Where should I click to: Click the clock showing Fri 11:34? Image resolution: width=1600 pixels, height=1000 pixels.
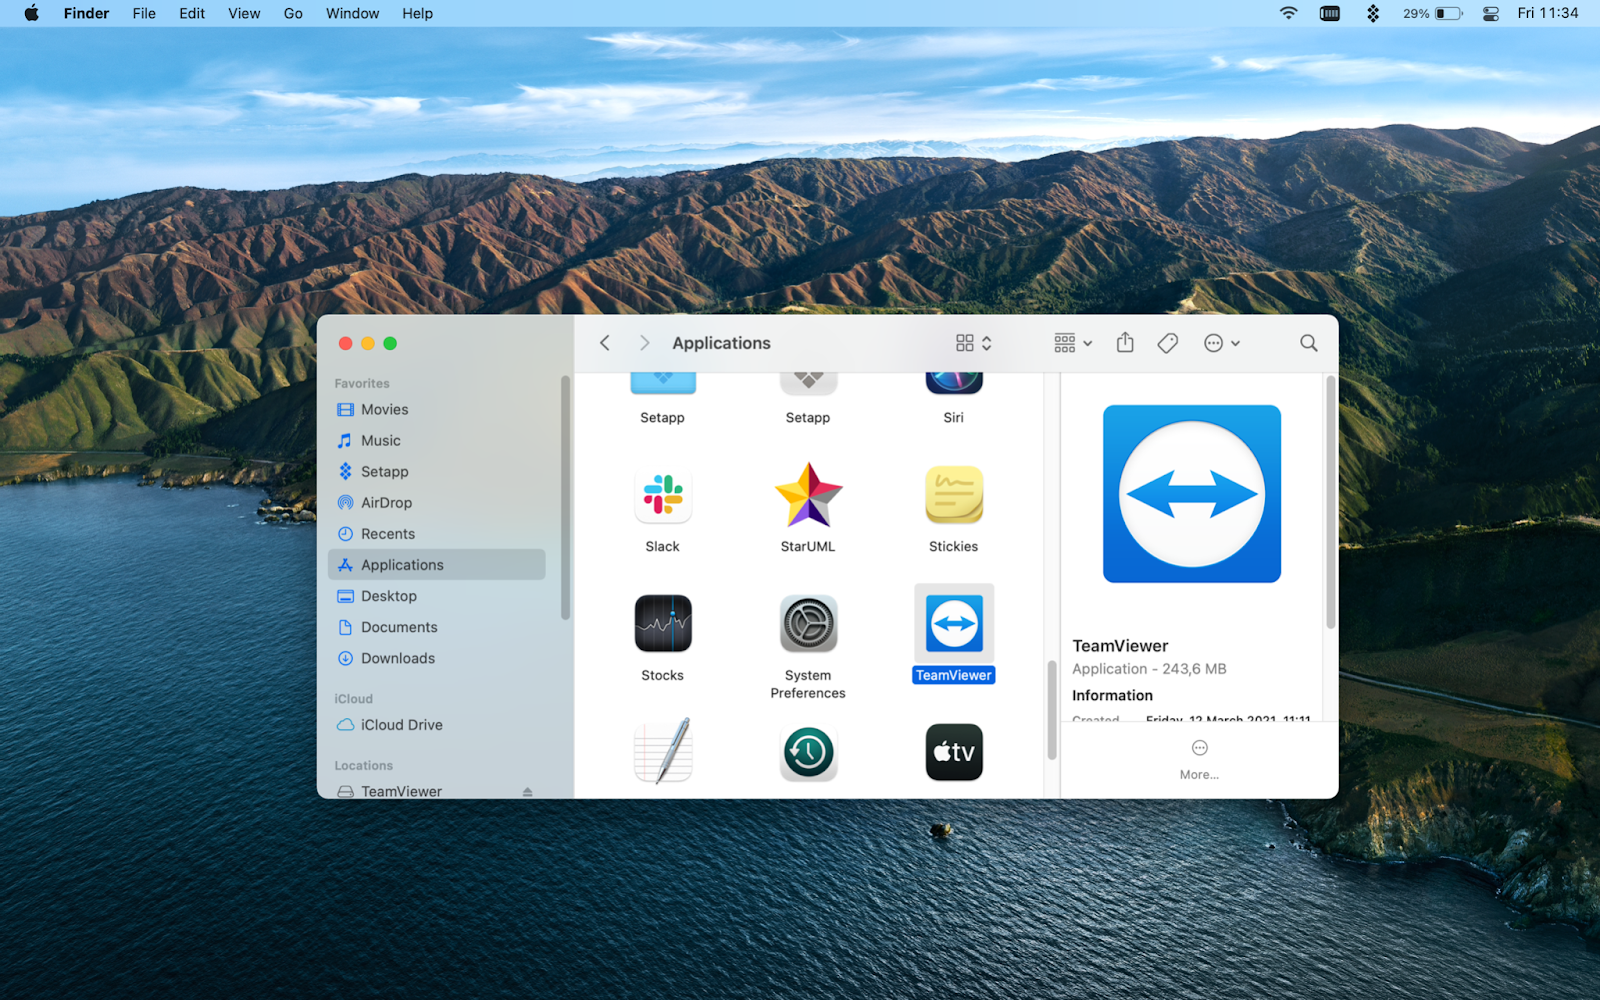tap(1547, 13)
